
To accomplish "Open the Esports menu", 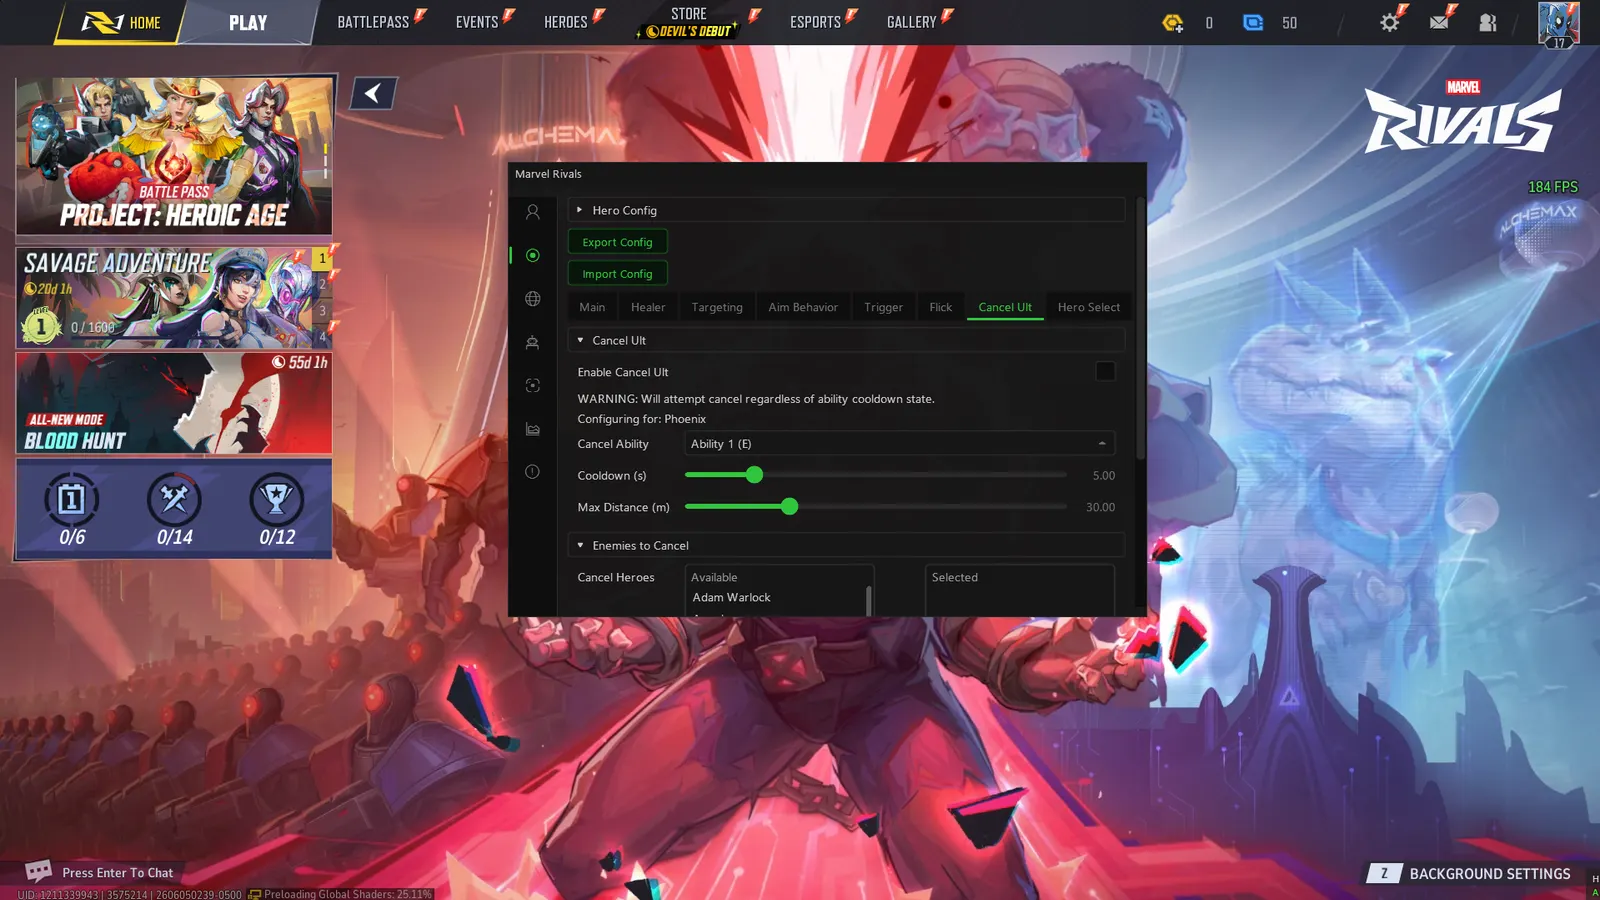I will [x=816, y=22].
